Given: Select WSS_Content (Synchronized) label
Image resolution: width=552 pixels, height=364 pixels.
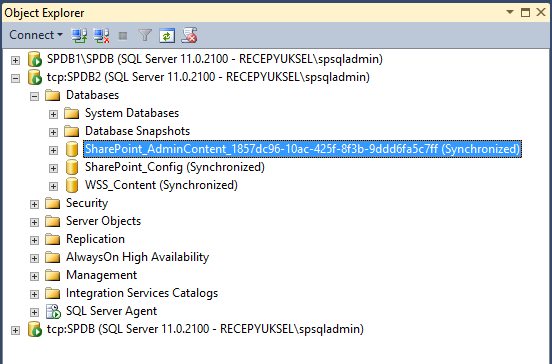Looking at the screenshot, I should click(161, 185).
